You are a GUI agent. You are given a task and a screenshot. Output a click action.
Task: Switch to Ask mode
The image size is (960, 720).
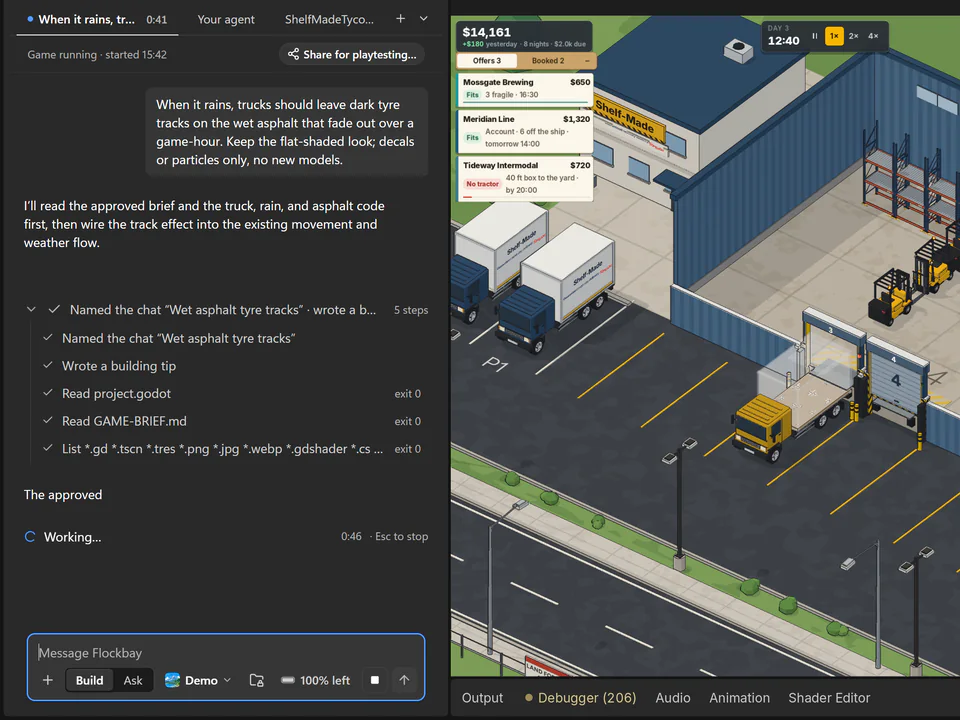pos(133,680)
